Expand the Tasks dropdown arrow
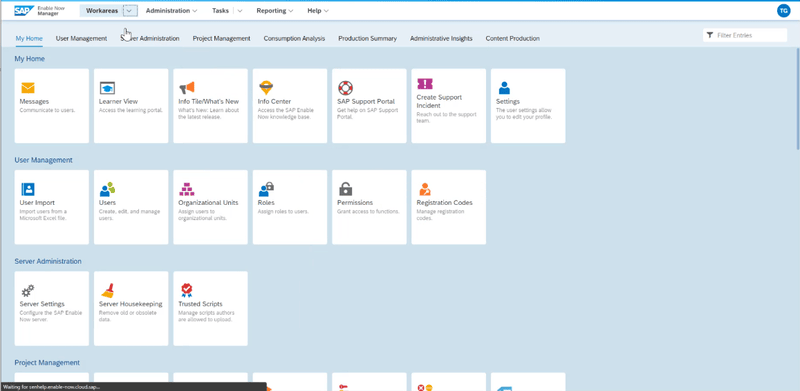The height and width of the screenshot is (391, 800). click(239, 11)
